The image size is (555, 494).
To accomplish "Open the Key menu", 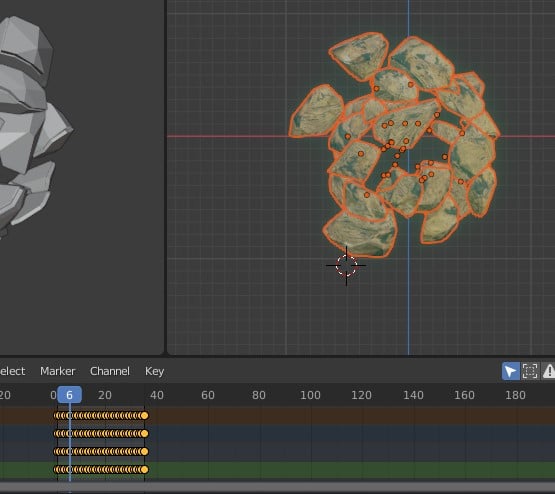I will coord(154,372).
